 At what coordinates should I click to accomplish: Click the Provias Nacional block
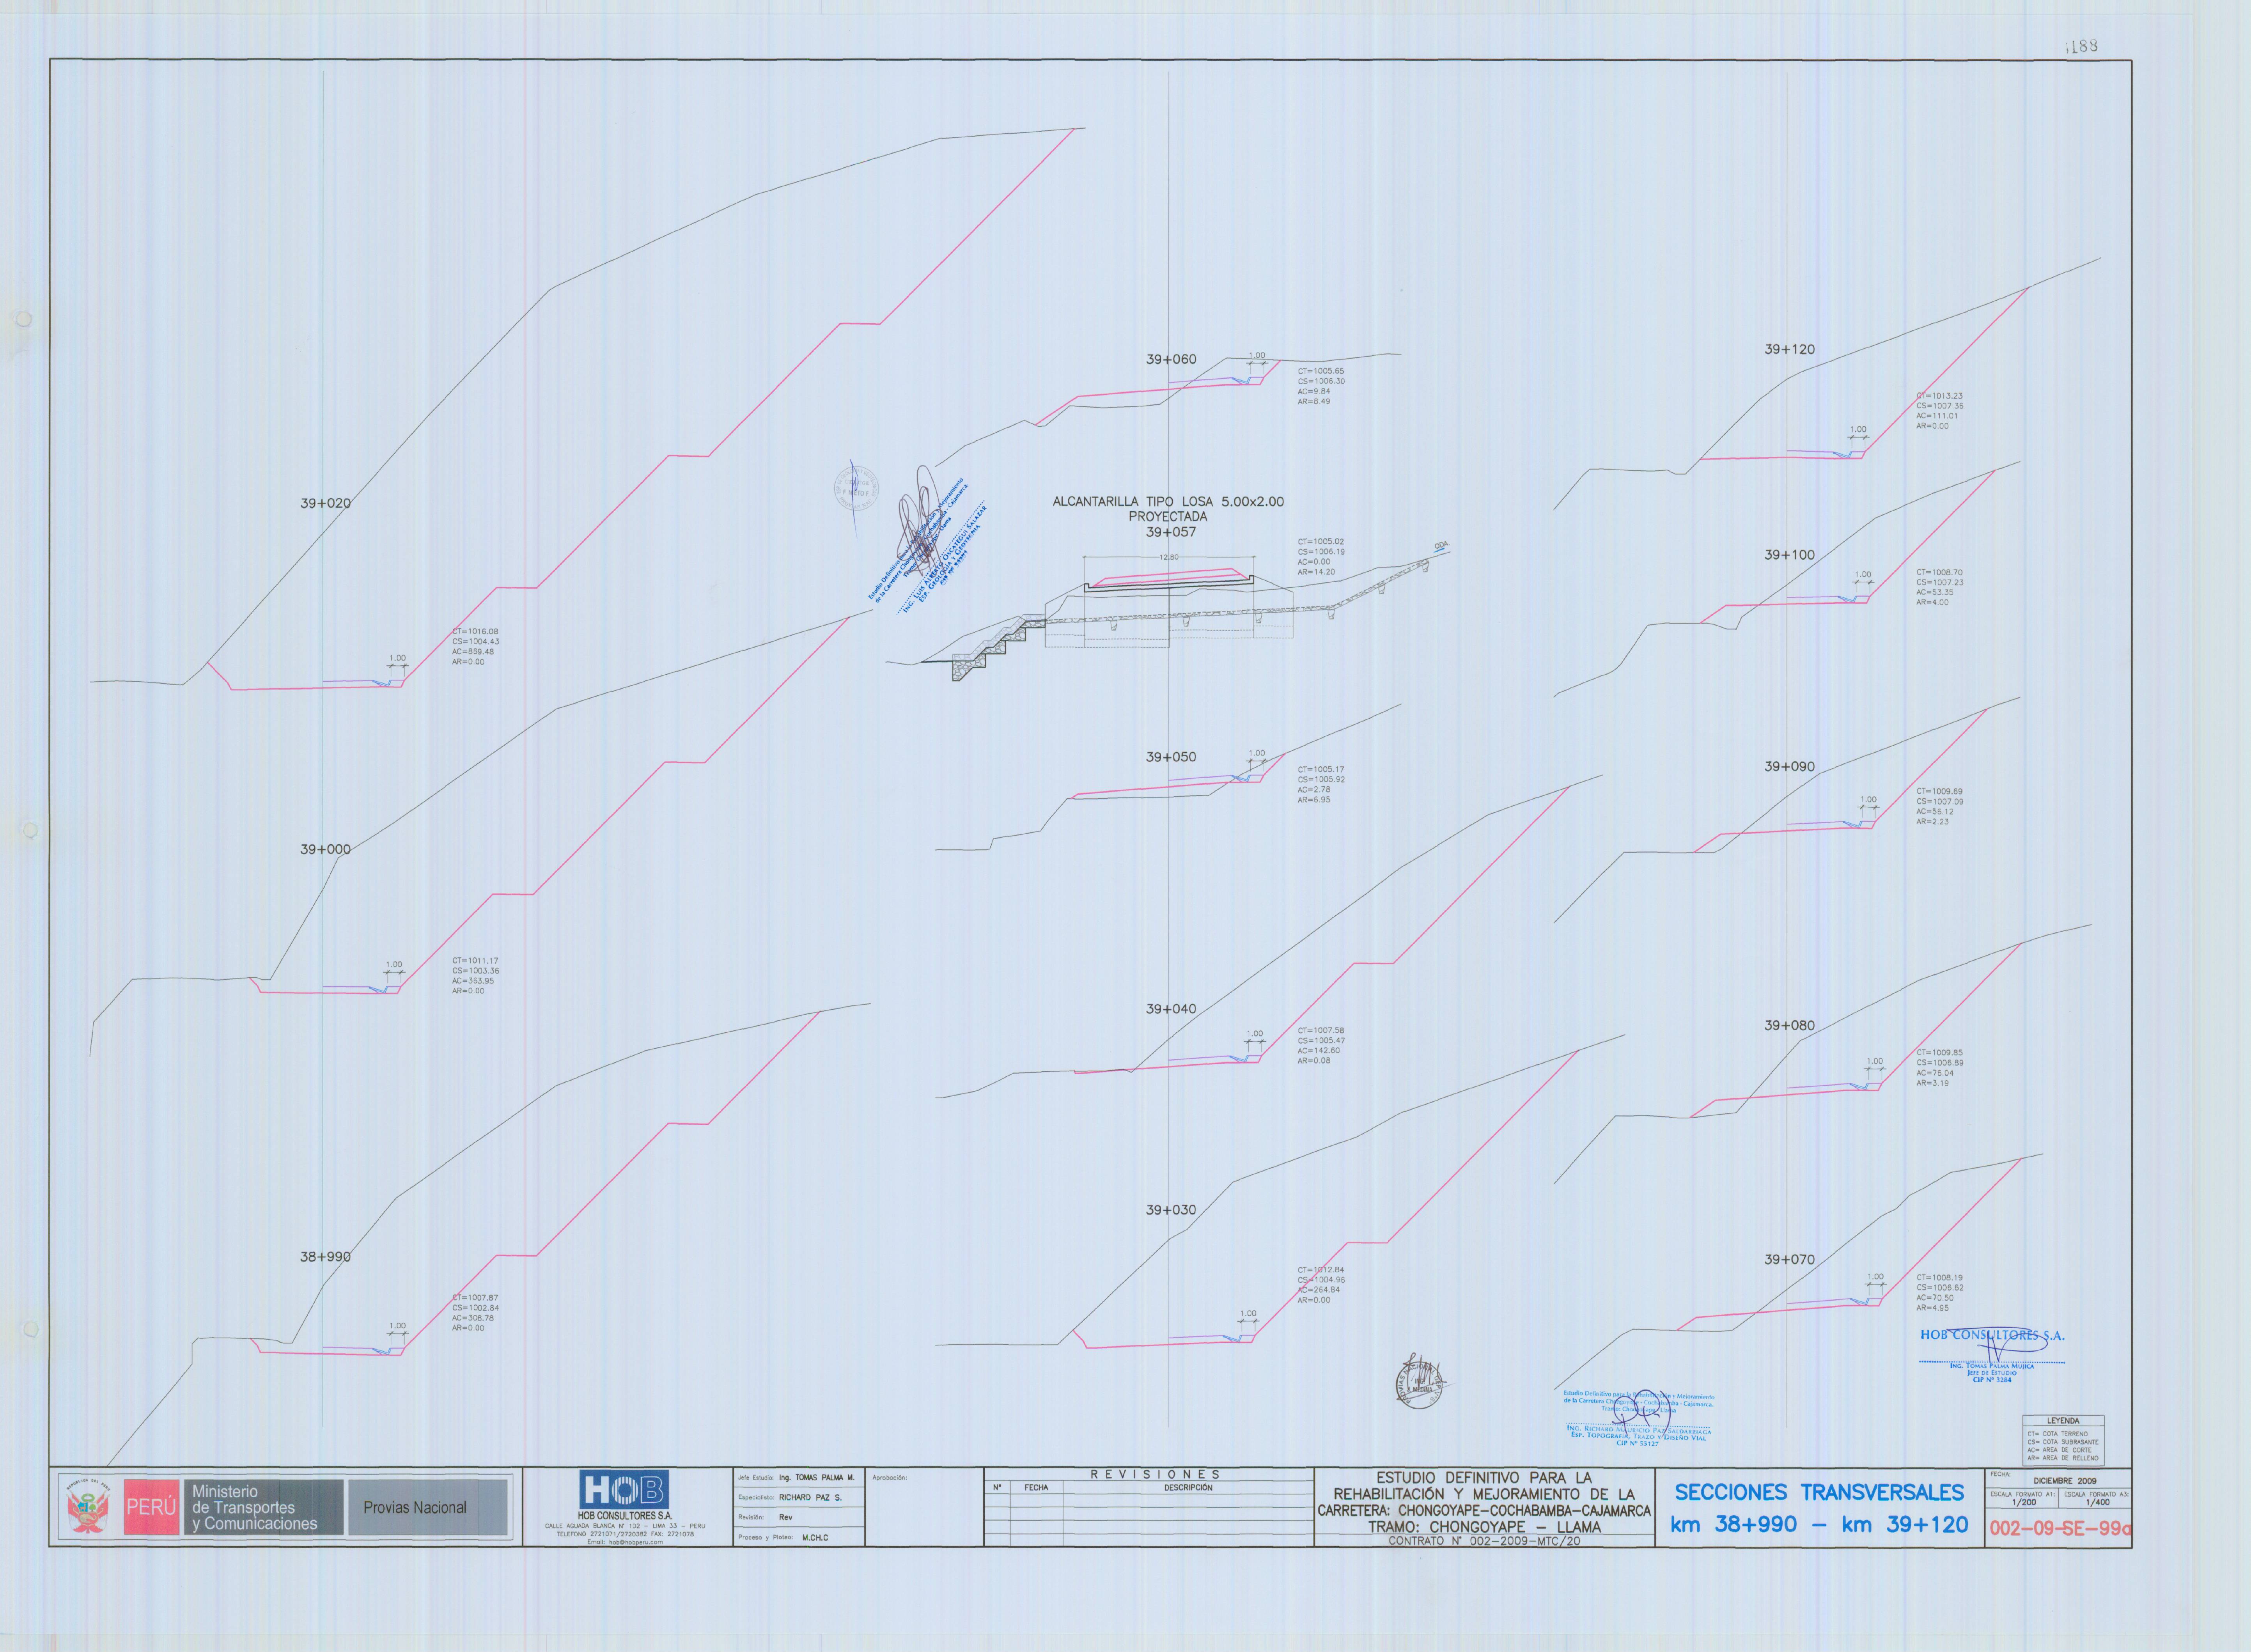(x=428, y=1507)
